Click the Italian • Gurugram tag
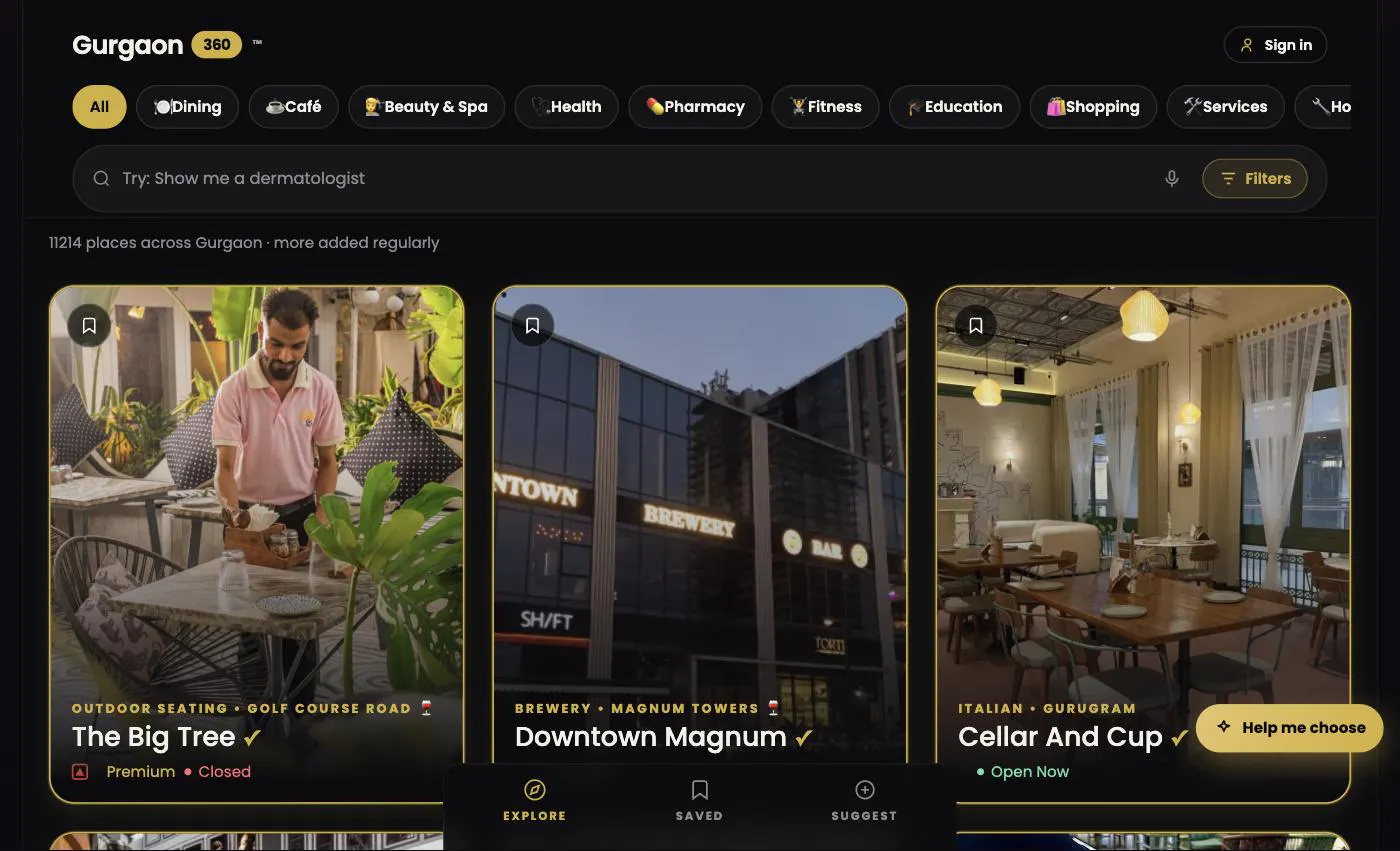Viewport: 1400px width, 851px height. [1047, 708]
